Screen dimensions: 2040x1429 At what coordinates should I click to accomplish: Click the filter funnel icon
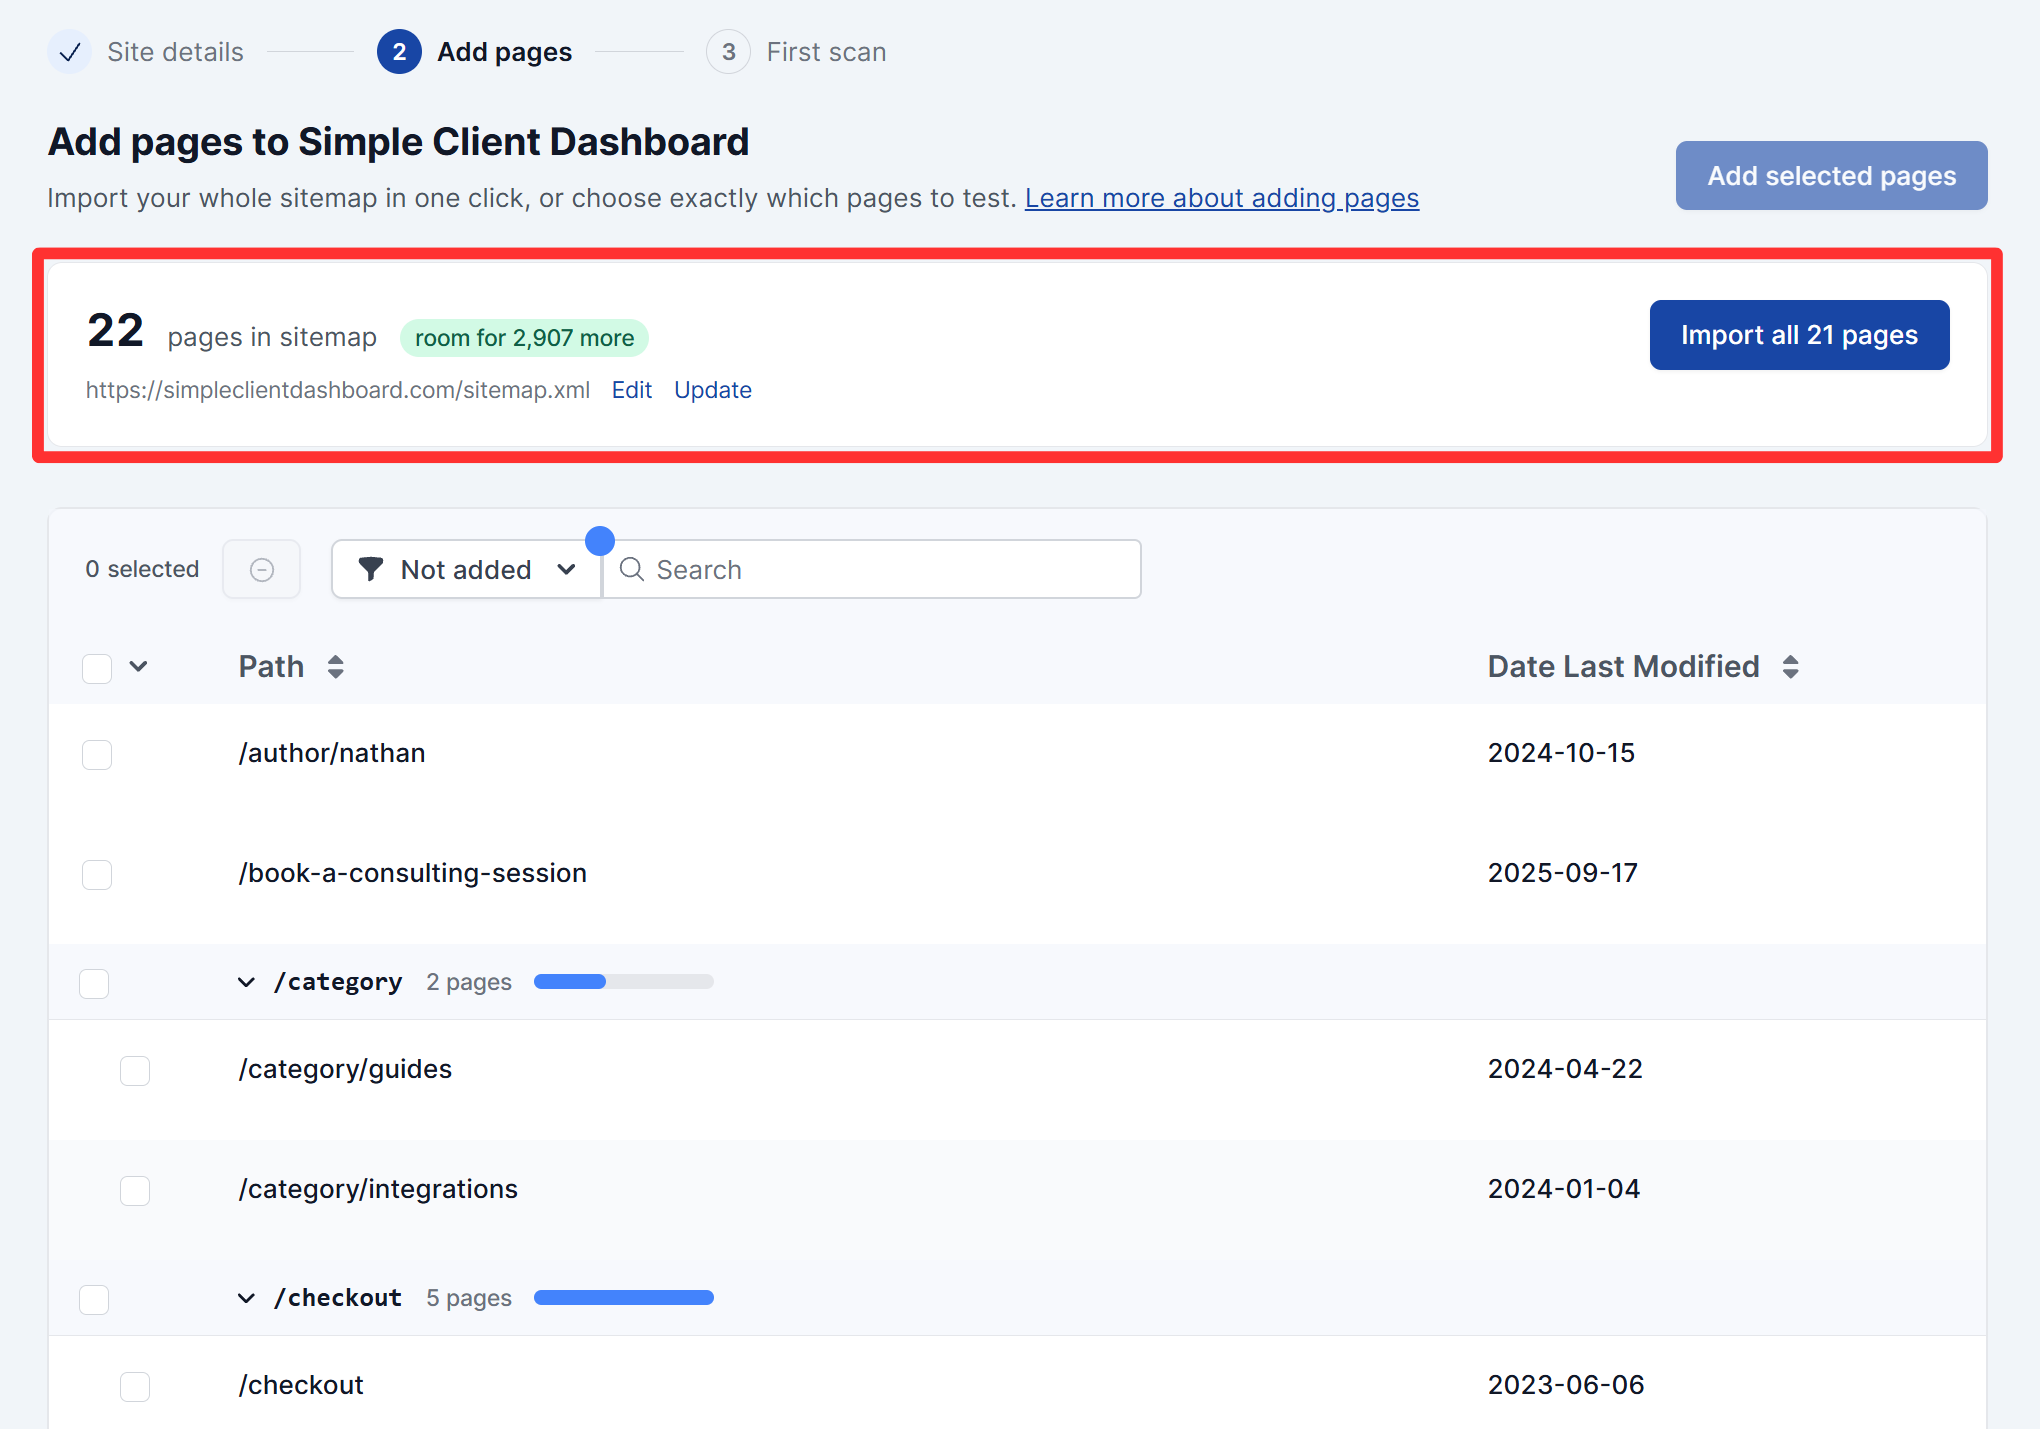(371, 569)
